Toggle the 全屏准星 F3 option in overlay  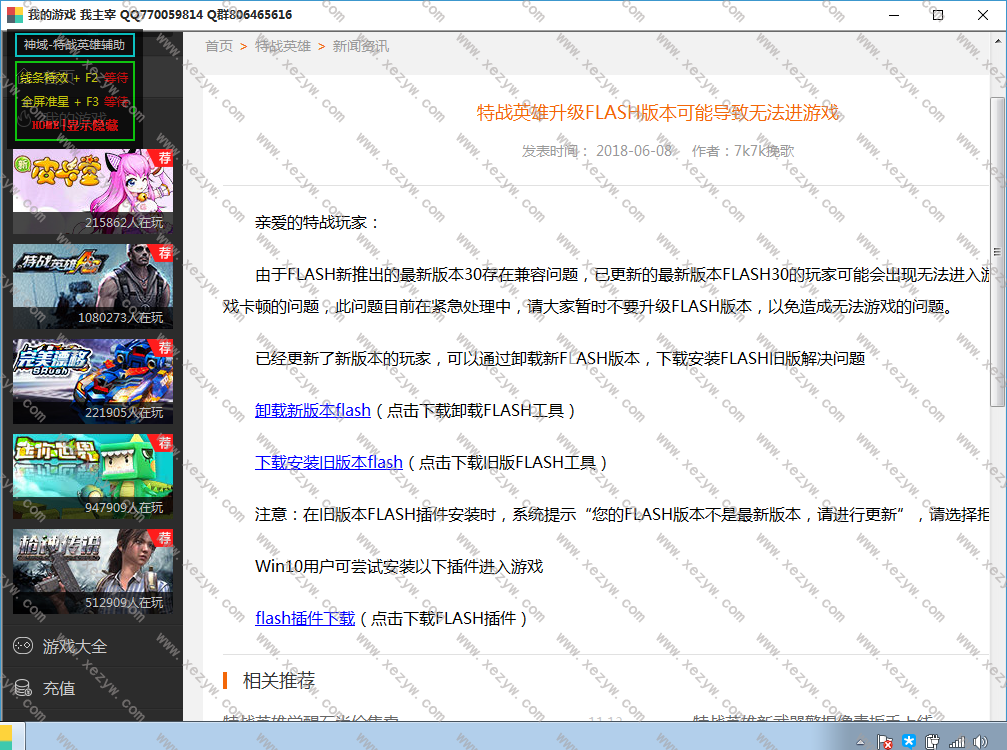tap(74, 101)
